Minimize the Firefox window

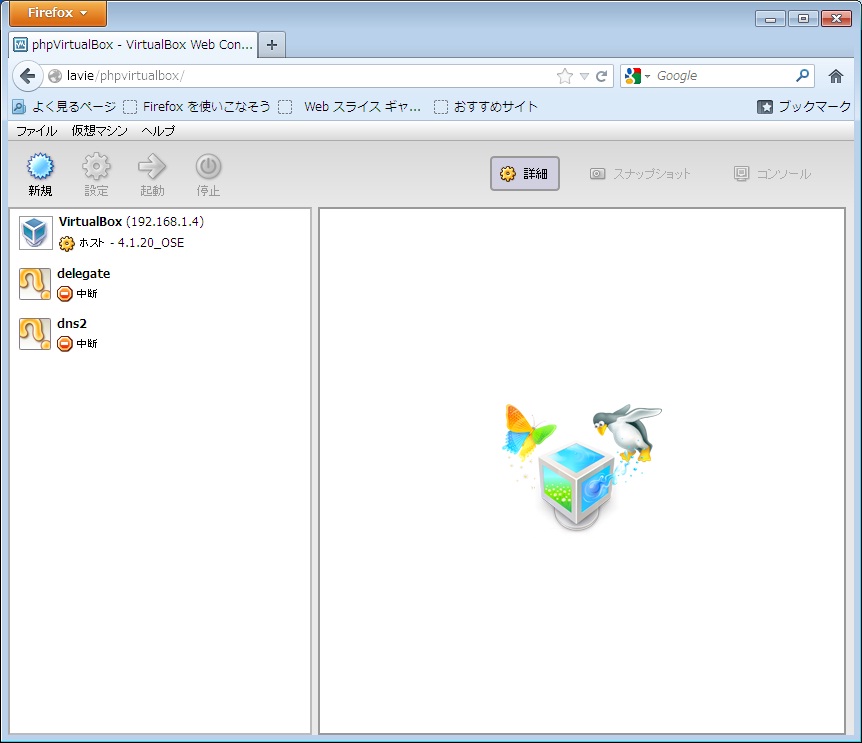tap(771, 19)
